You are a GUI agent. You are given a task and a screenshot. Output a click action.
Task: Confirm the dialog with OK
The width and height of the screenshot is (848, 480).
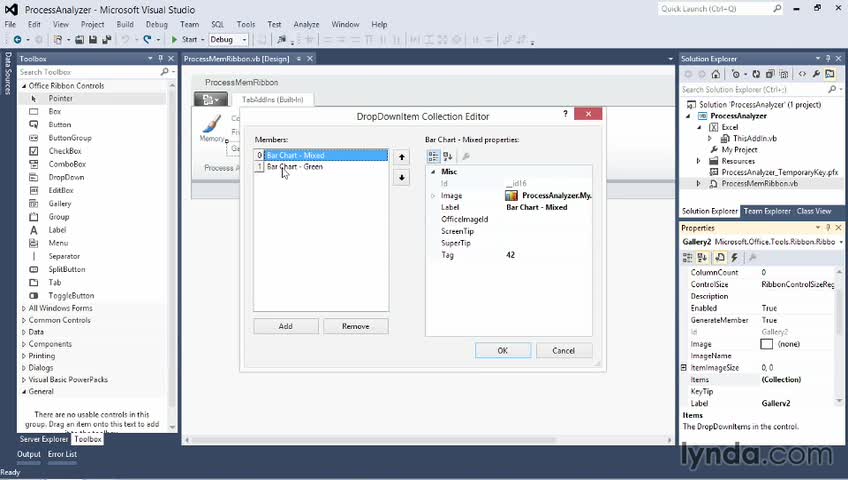tap(502, 350)
